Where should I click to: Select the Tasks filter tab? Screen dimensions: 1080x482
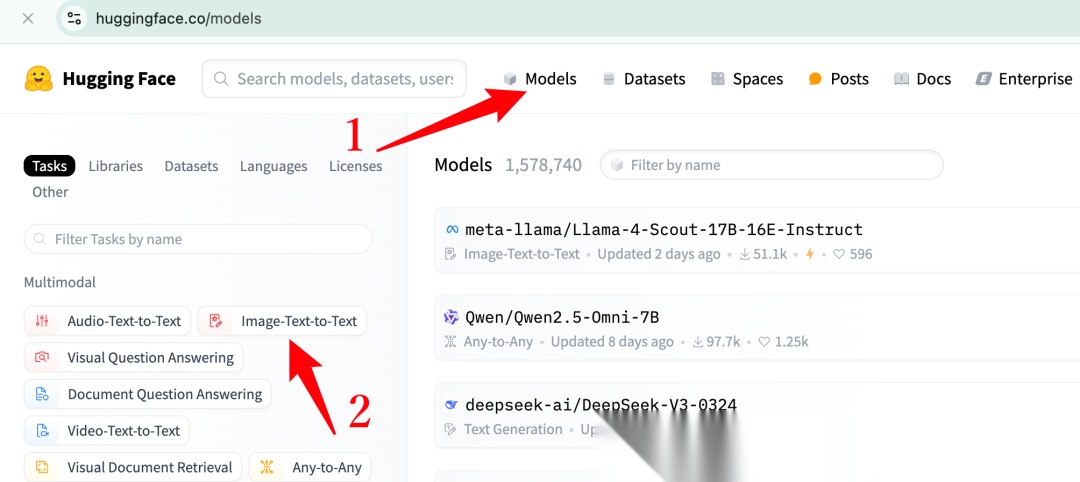coord(50,166)
